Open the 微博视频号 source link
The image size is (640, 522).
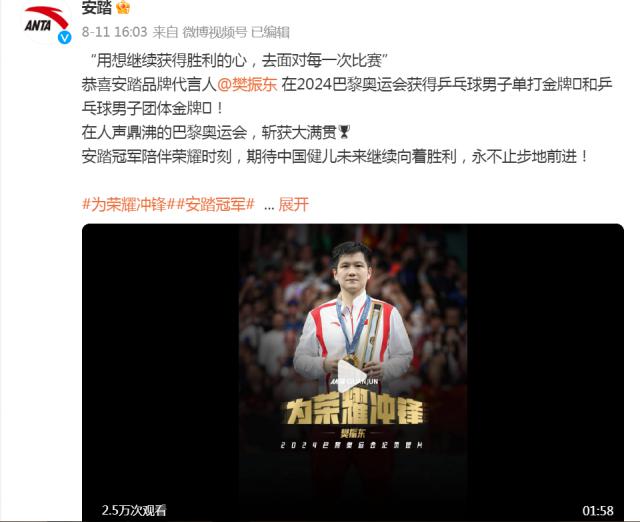[x=215, y=32]
